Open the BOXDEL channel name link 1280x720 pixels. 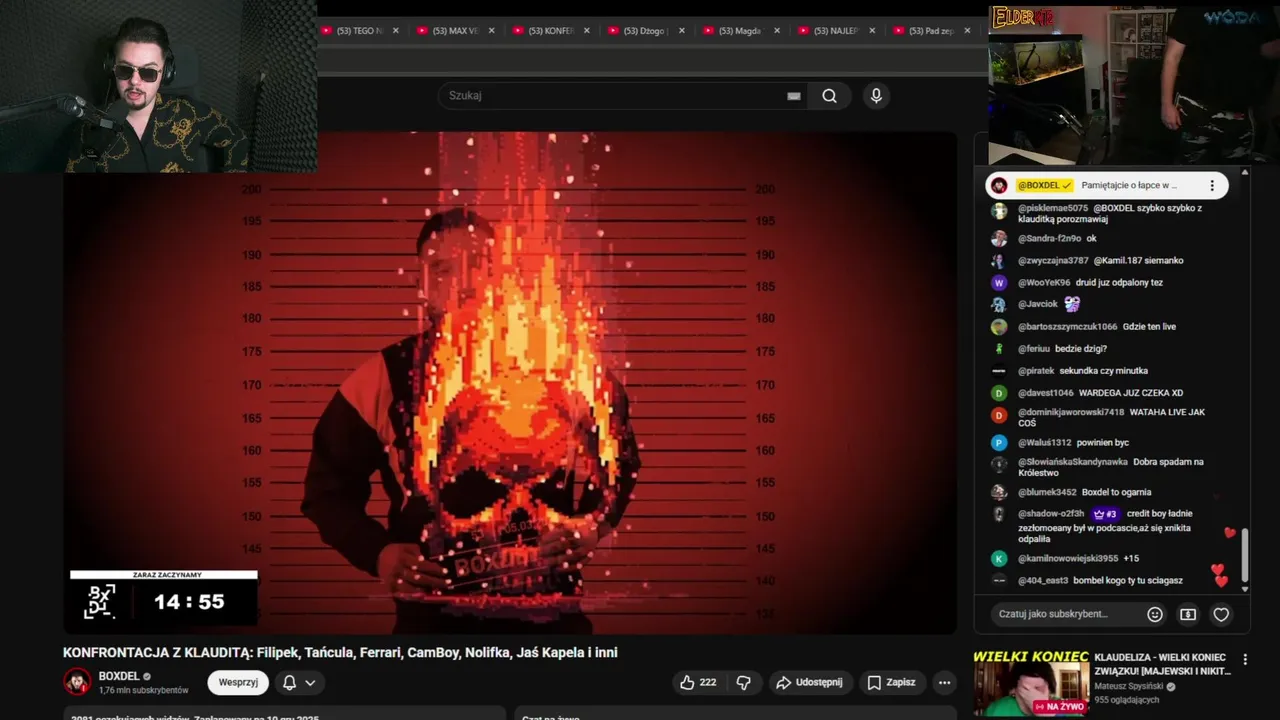click(119, 676)
